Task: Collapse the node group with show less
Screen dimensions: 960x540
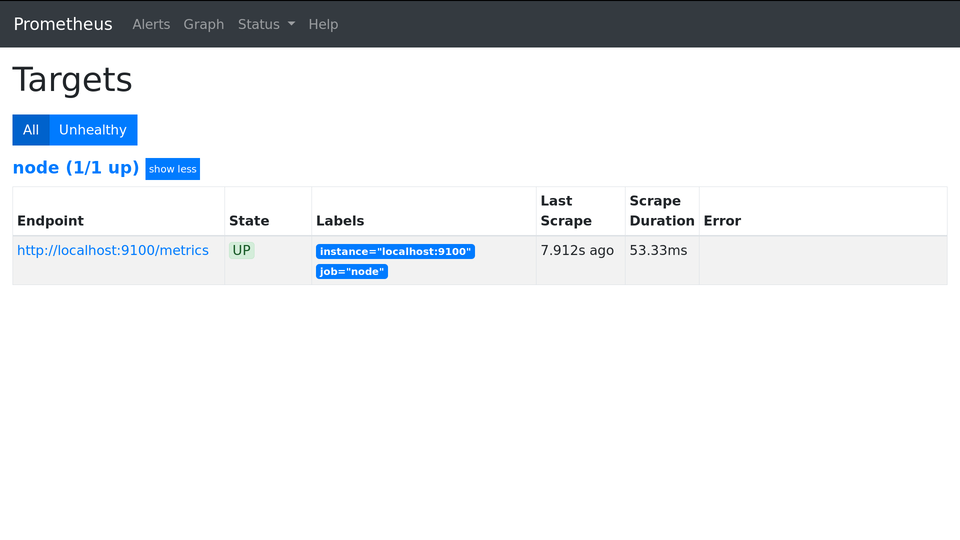Action: (x=173, y=169)
